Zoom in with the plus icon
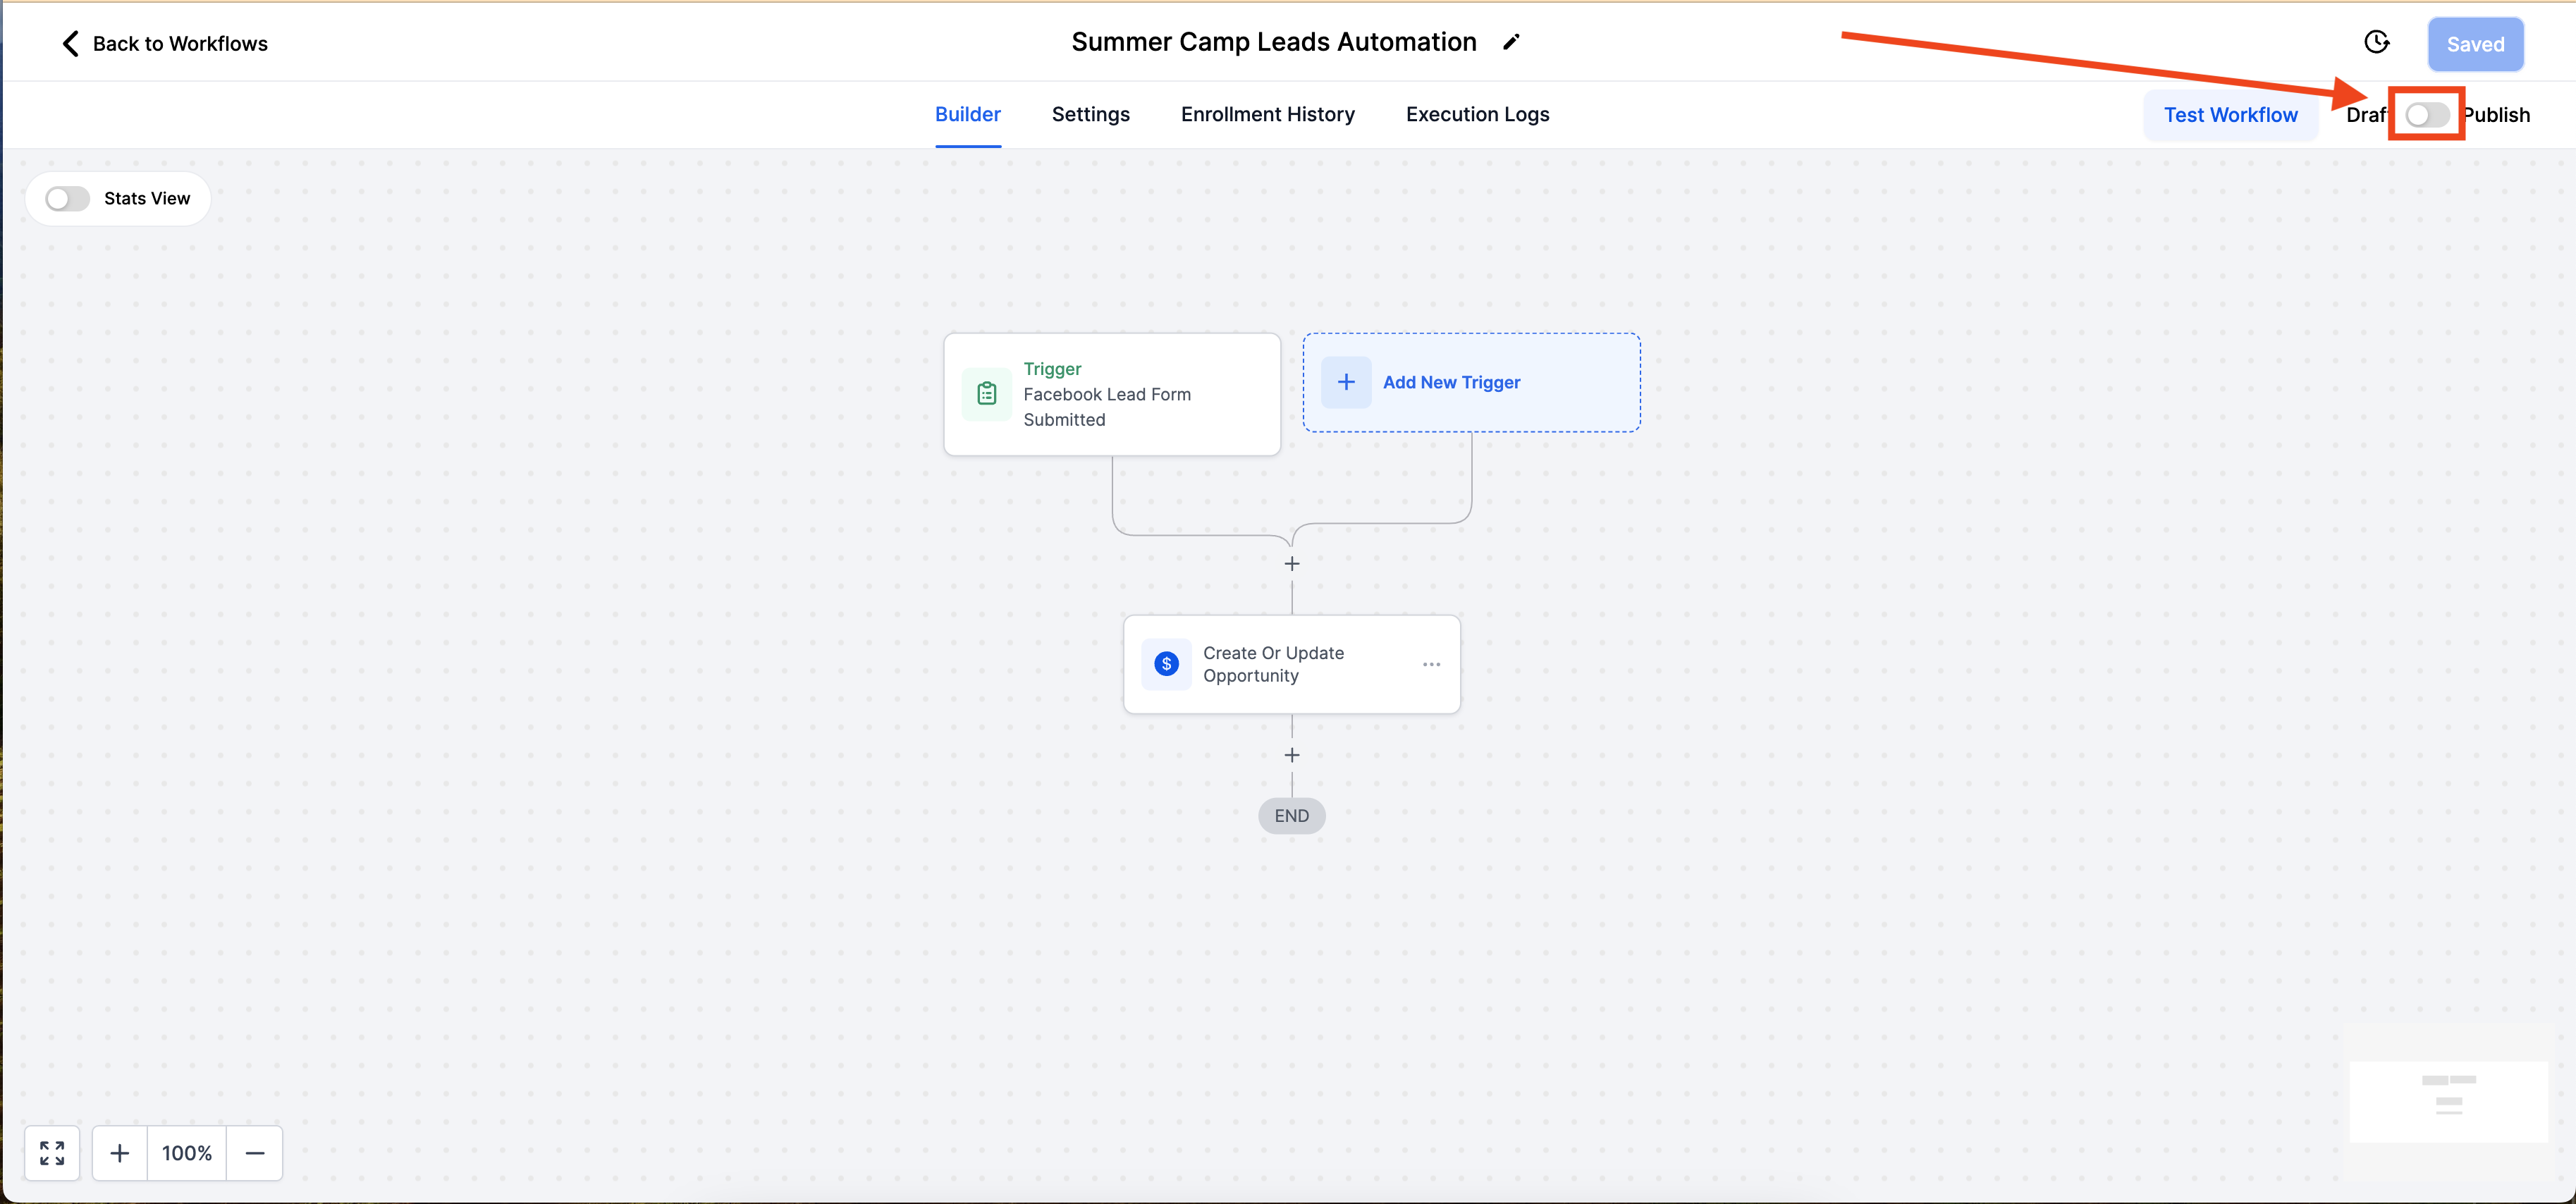Viewport: 2576px width, 1204px height. pos(120,1153)
